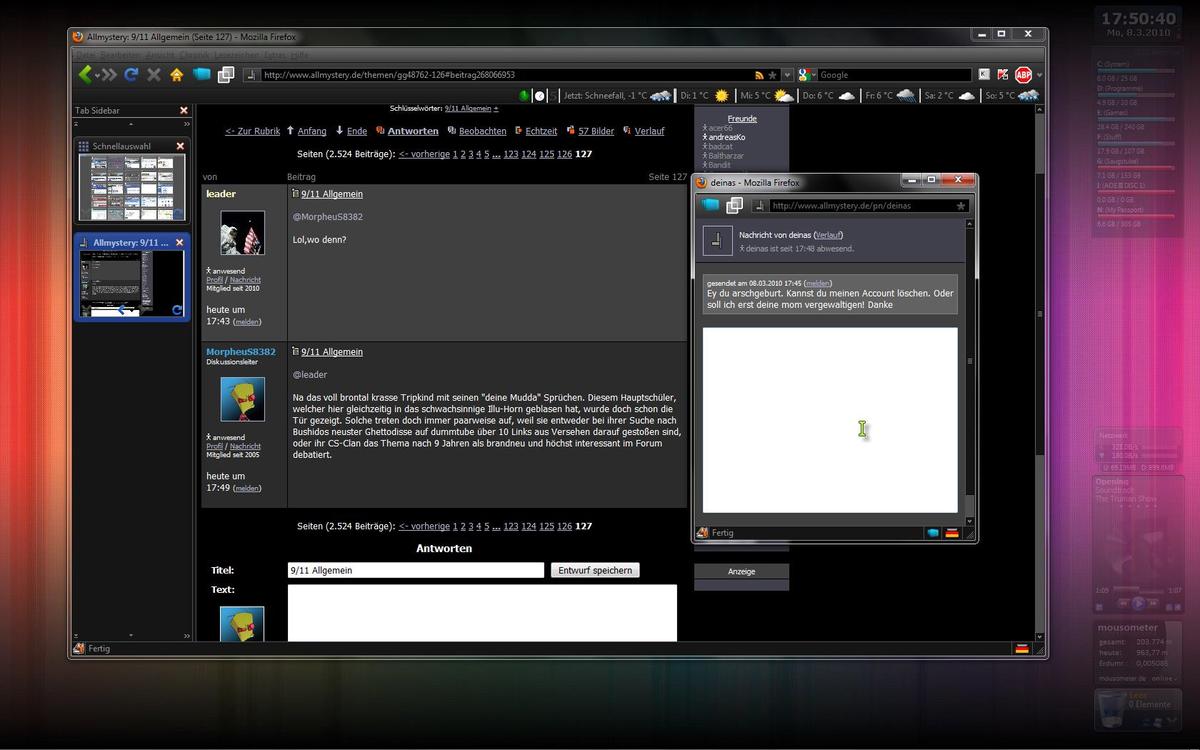Reload the Allmystery page
This screenshot has height=750, width=1200.
pos(131,74)
